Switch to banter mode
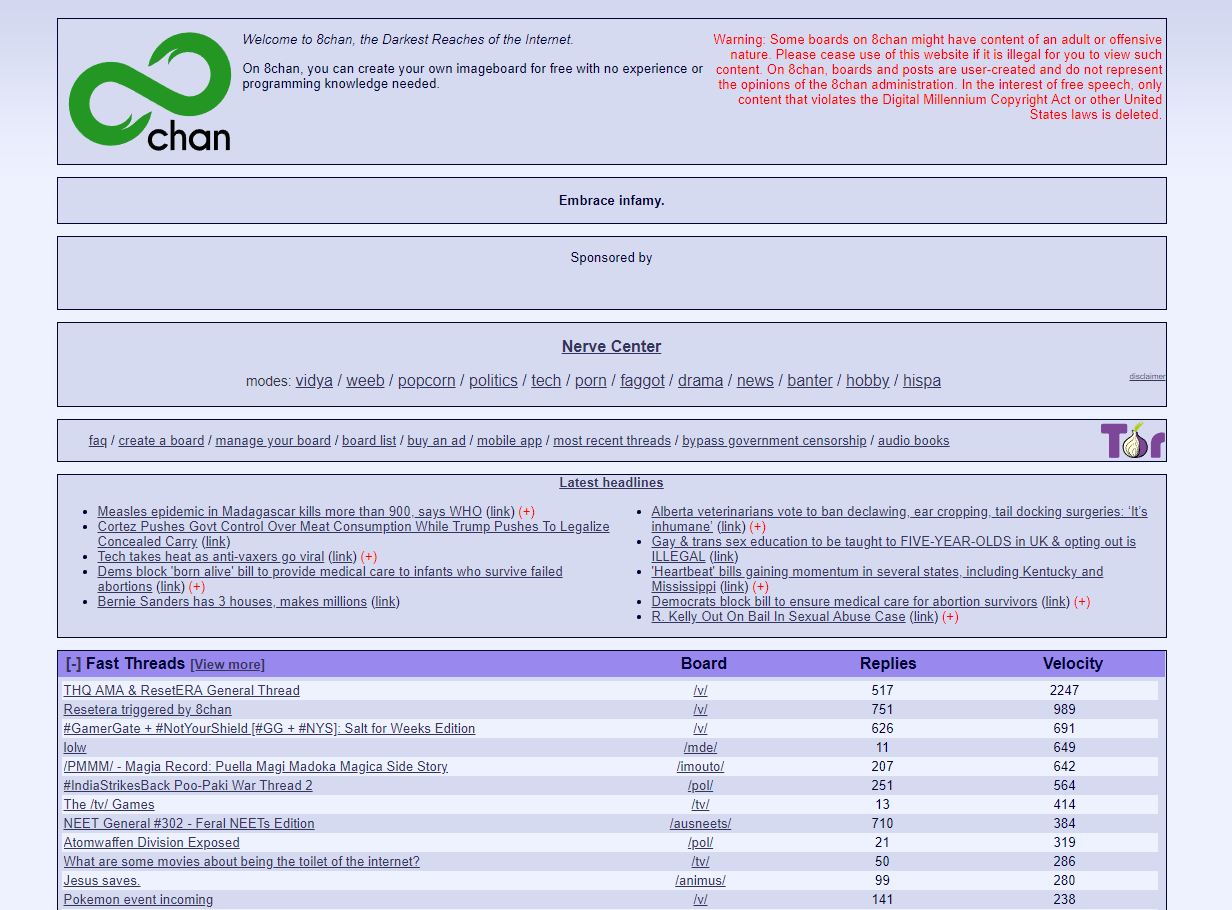 coord(810,381)
